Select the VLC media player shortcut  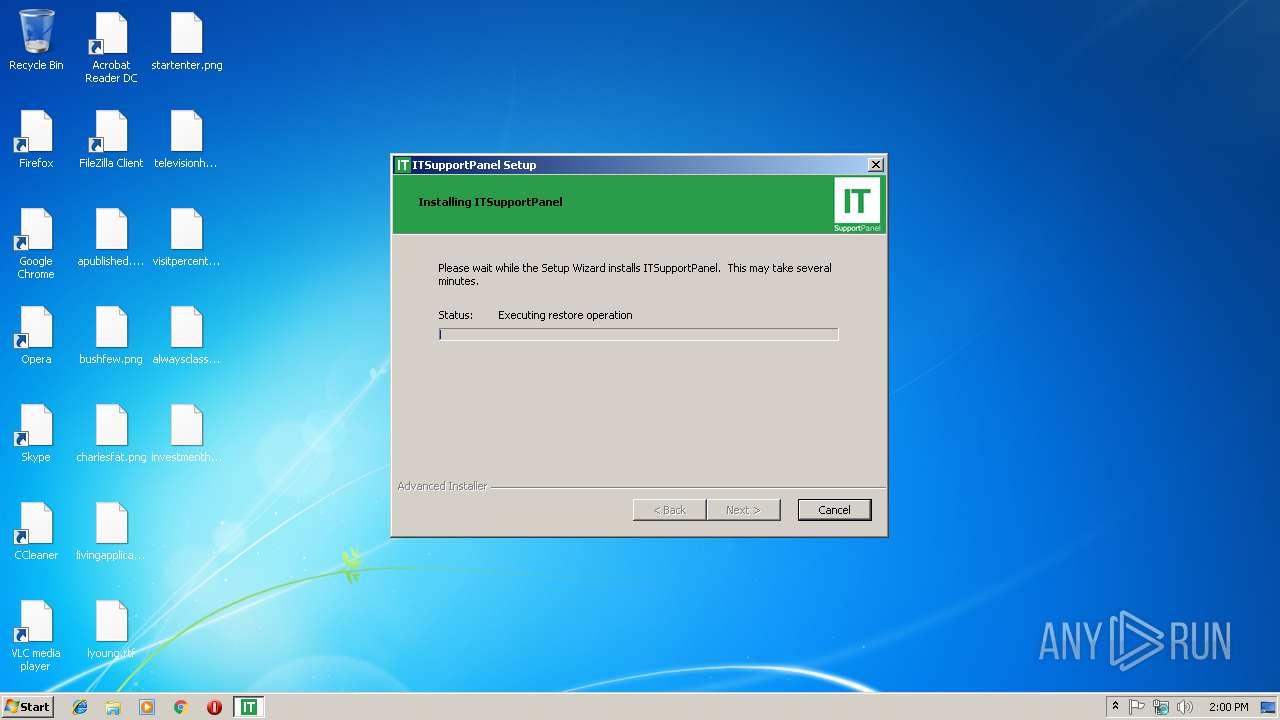coord(36,636)
